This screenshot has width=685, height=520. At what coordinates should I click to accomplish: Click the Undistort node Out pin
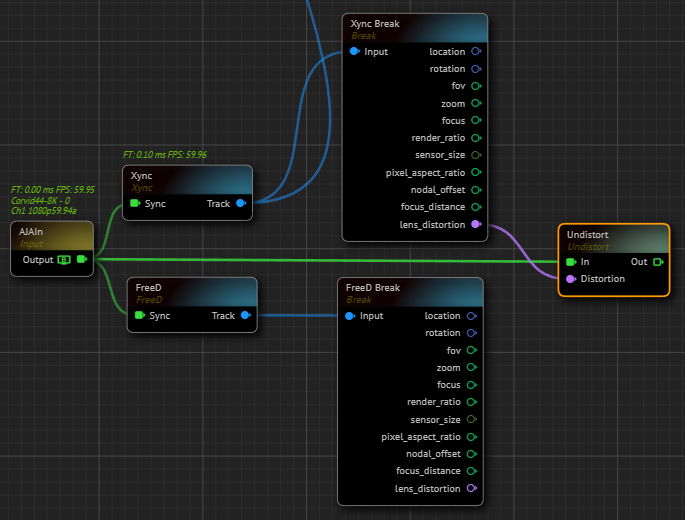point(658,262)
